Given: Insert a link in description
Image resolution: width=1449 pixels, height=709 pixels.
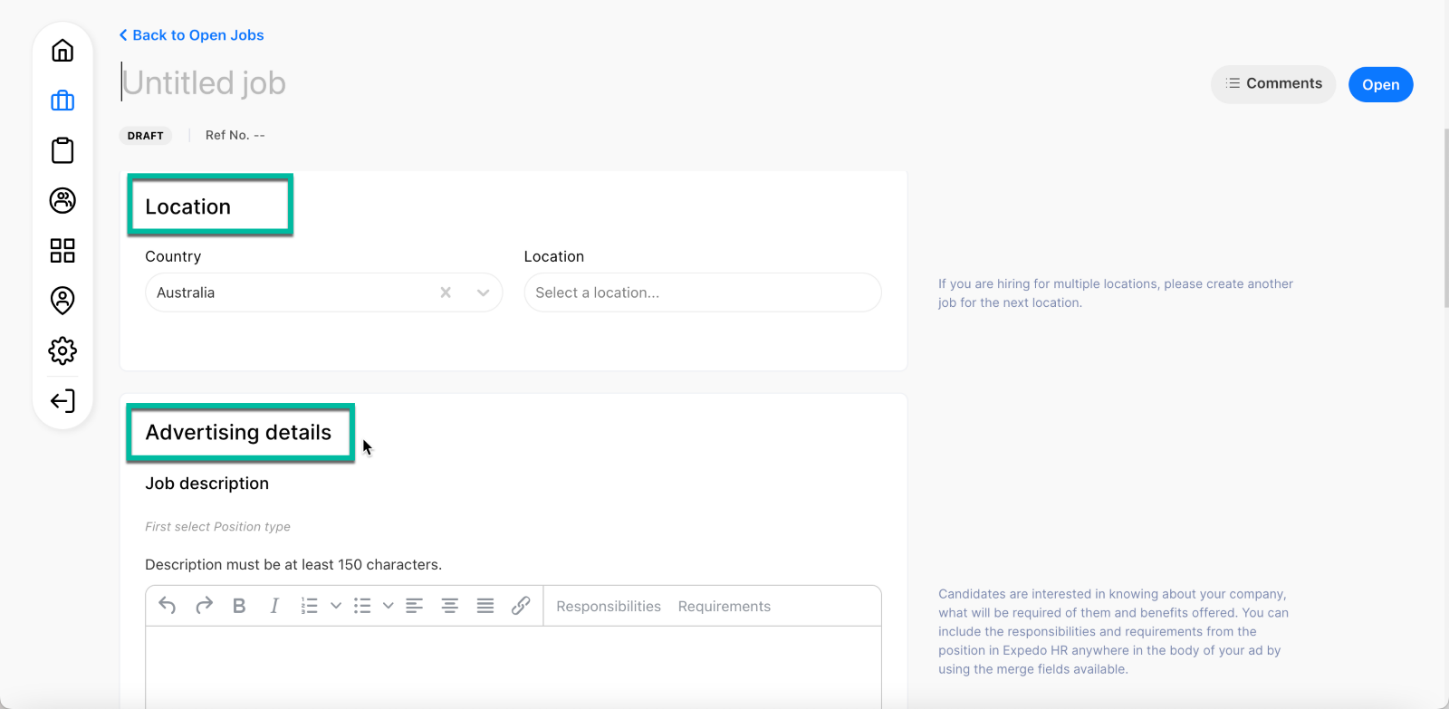Looking at the screenshot, I should [x=521, y=606].
